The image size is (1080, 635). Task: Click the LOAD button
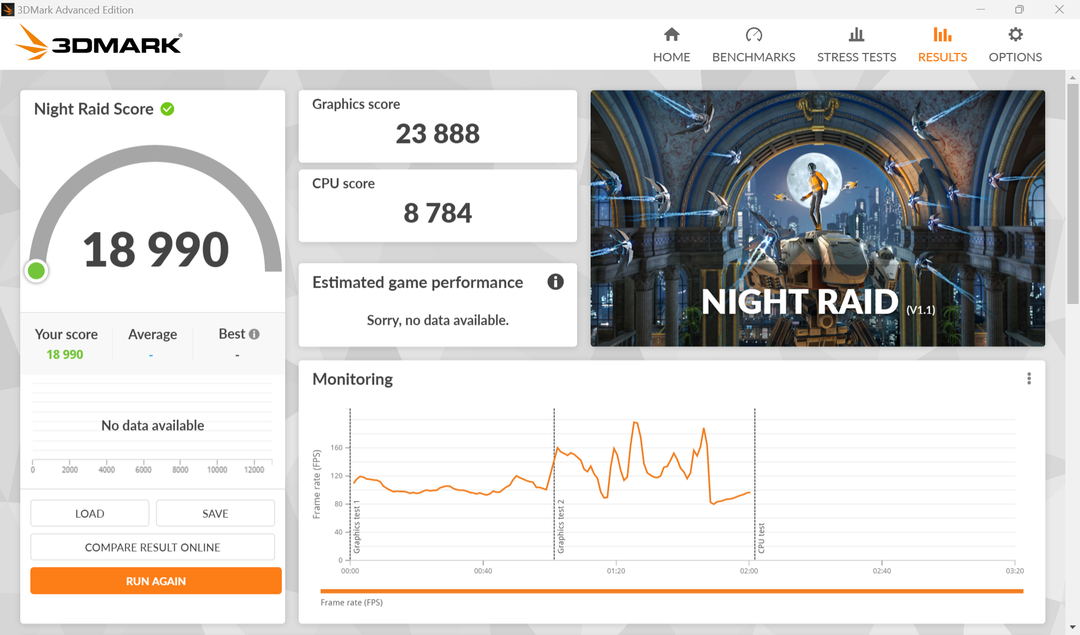90,514
